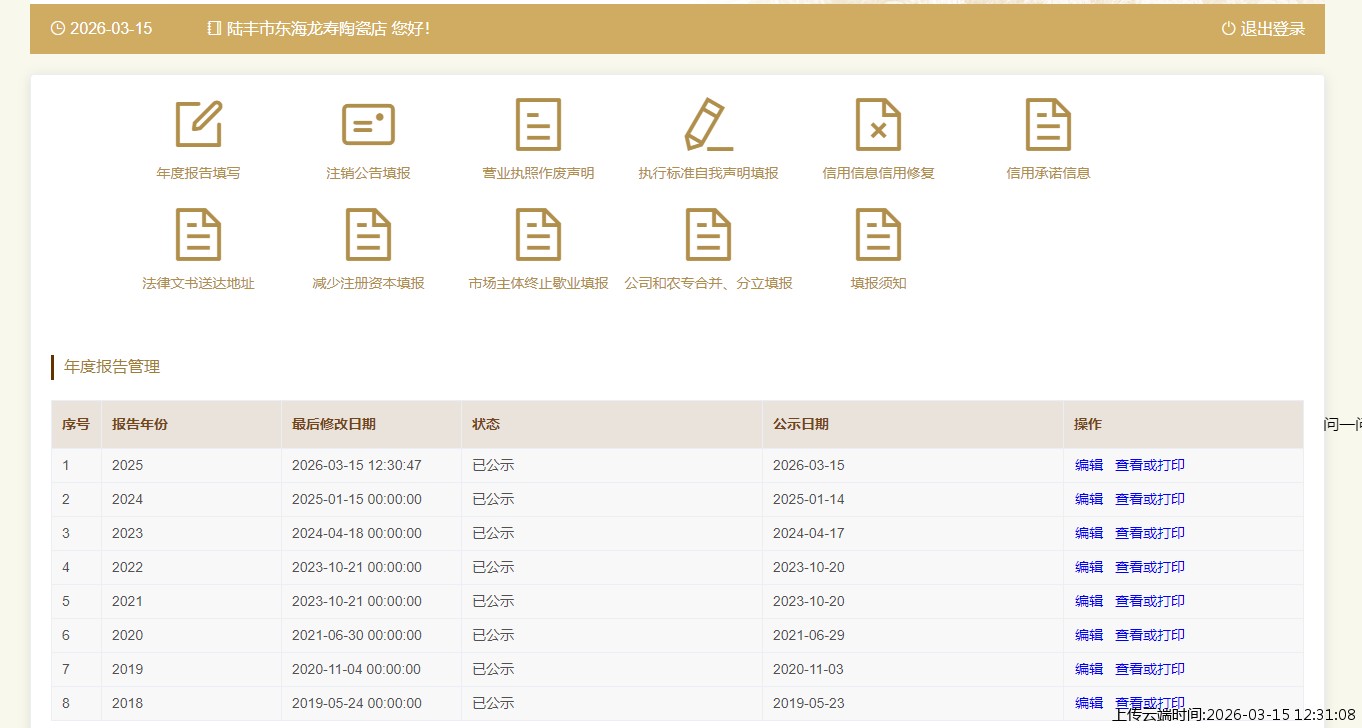Open the 填报须知 document icon
Image resolution: width=1362 pixels, height=728 pixels.
(x=878, y=235)
